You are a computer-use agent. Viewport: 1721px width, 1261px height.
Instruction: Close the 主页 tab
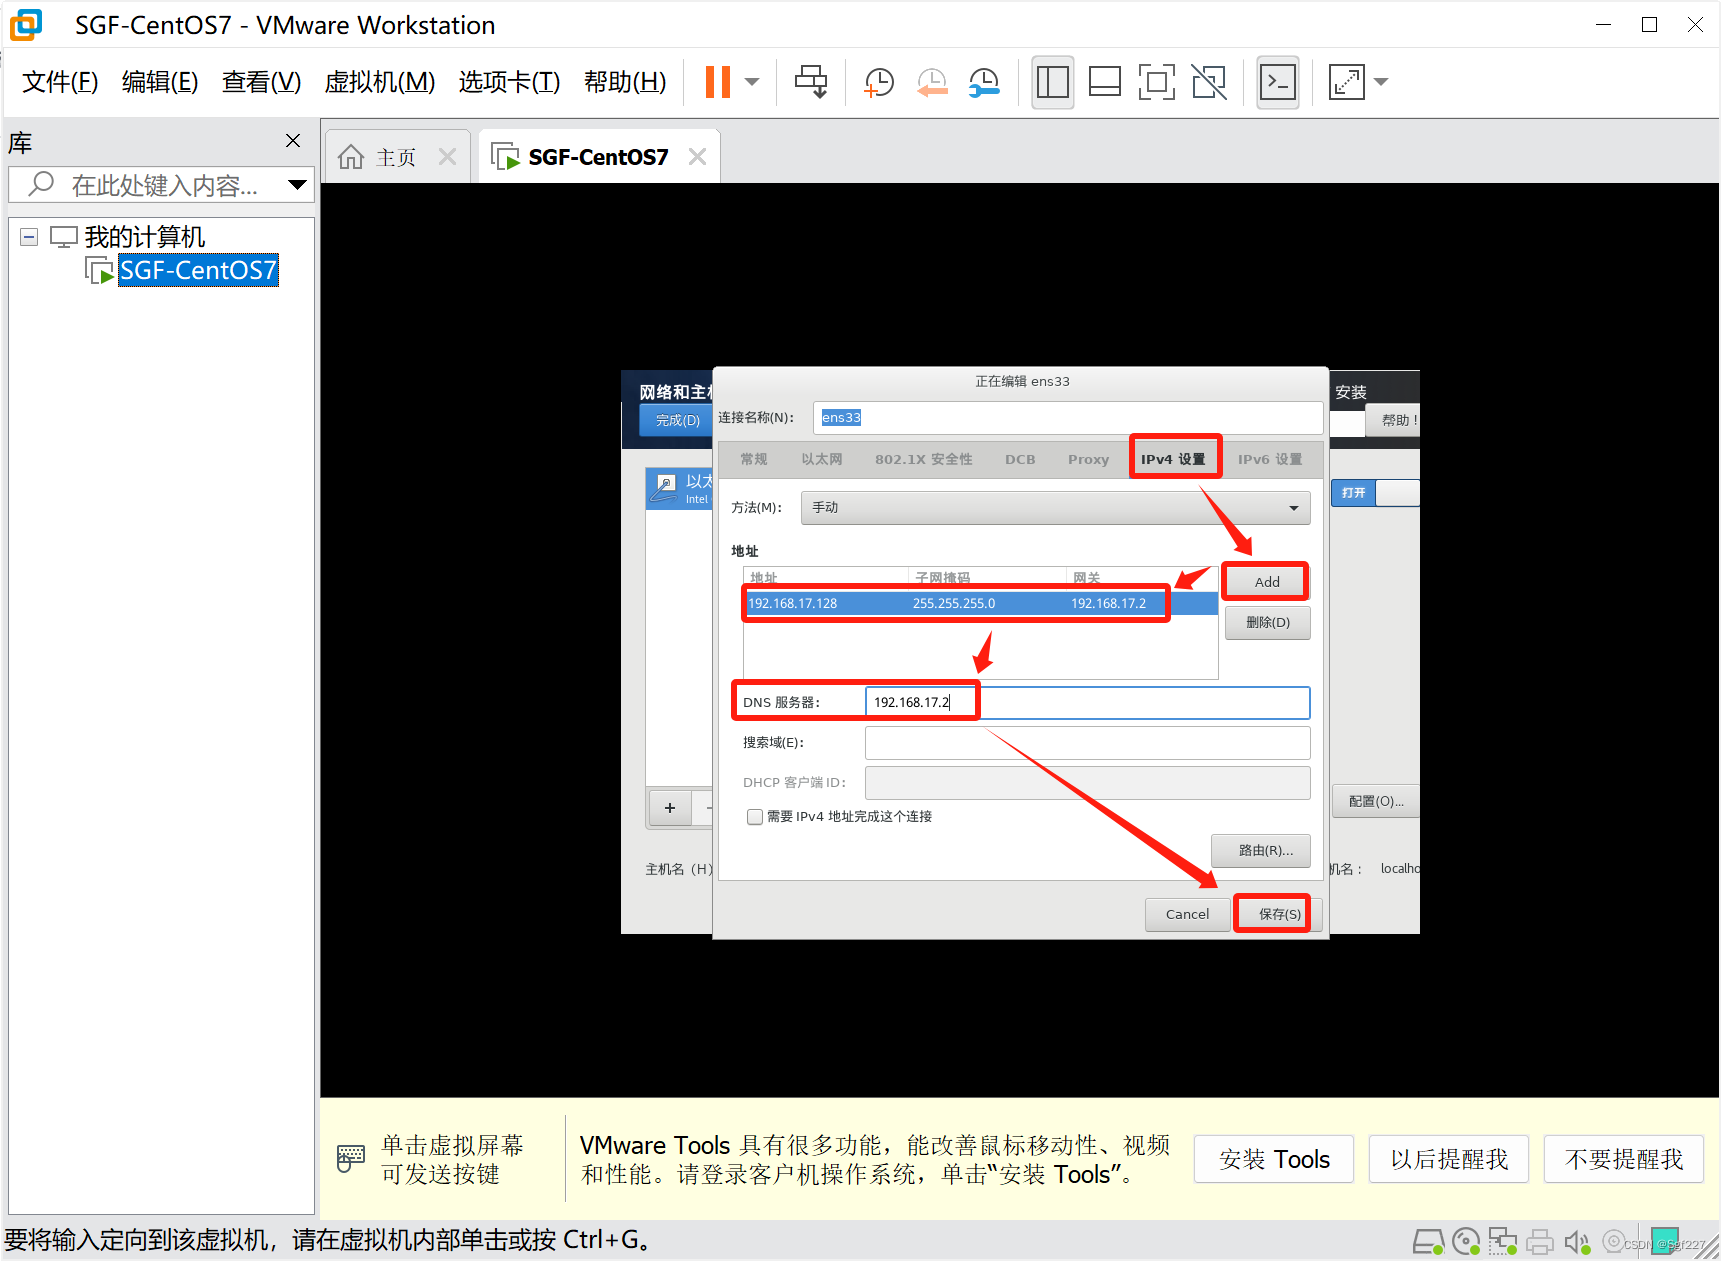click(x=447, y=157)
